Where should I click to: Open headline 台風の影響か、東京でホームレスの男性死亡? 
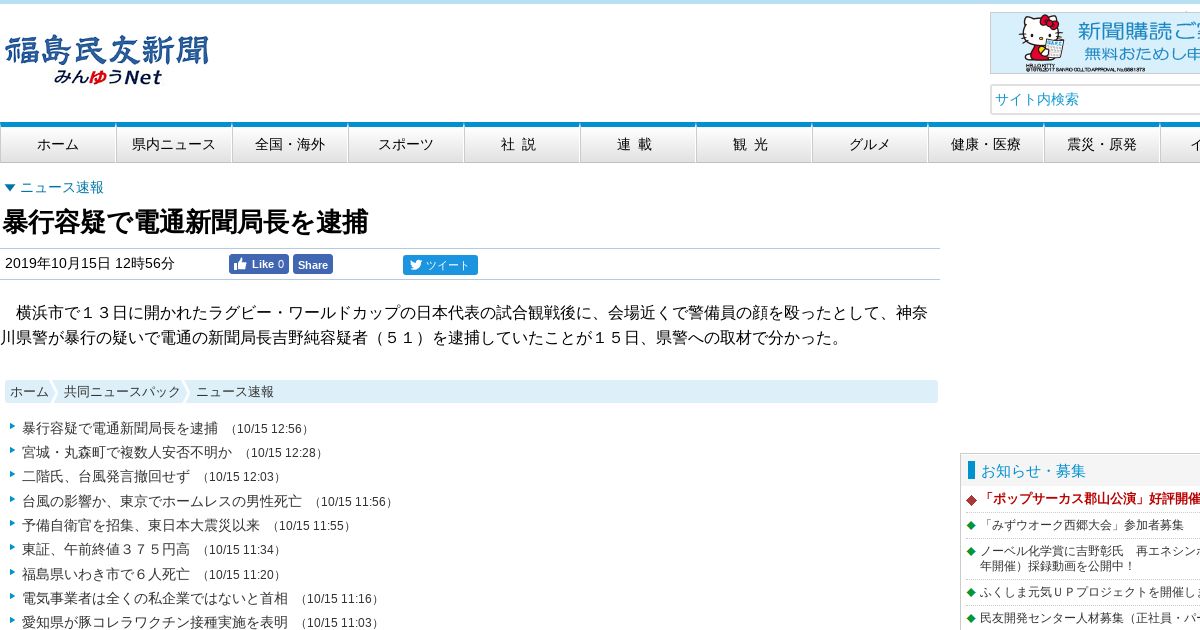point(162,501)
